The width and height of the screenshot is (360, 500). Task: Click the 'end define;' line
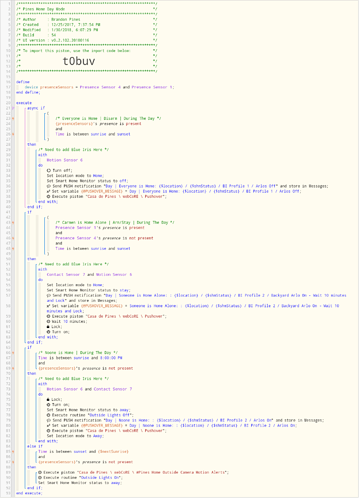point(28,92)
